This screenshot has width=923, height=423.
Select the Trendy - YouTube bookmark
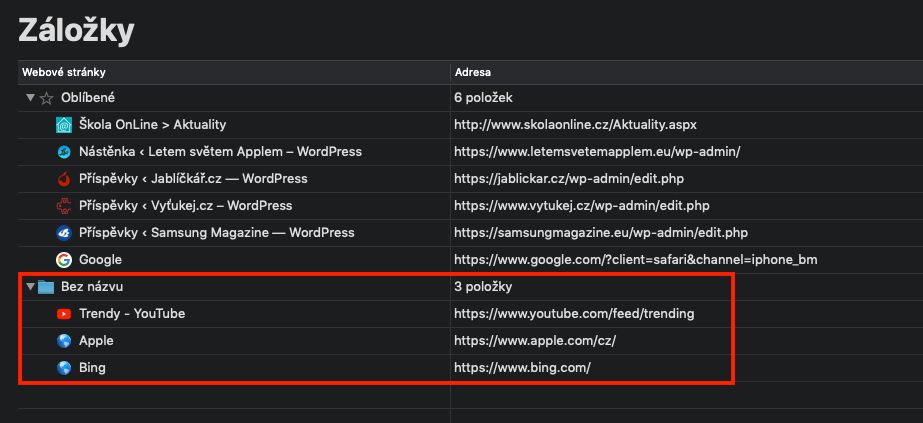(x=132, y=314)
